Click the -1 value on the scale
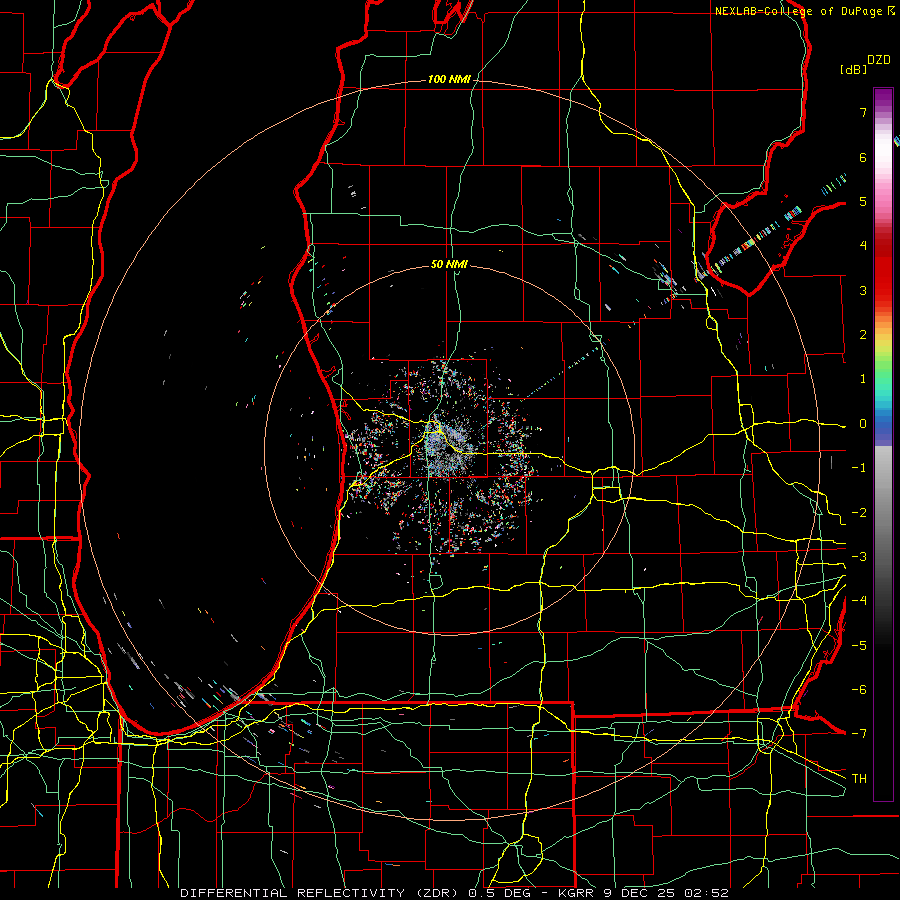900x900 pixels. tap(859, 468)
